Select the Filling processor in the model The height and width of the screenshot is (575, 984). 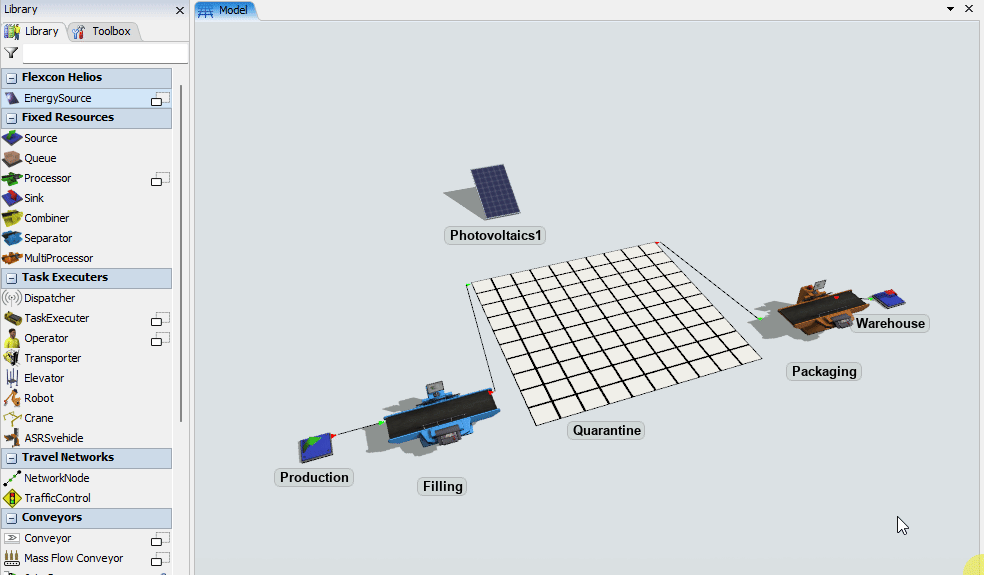point(441,416)
